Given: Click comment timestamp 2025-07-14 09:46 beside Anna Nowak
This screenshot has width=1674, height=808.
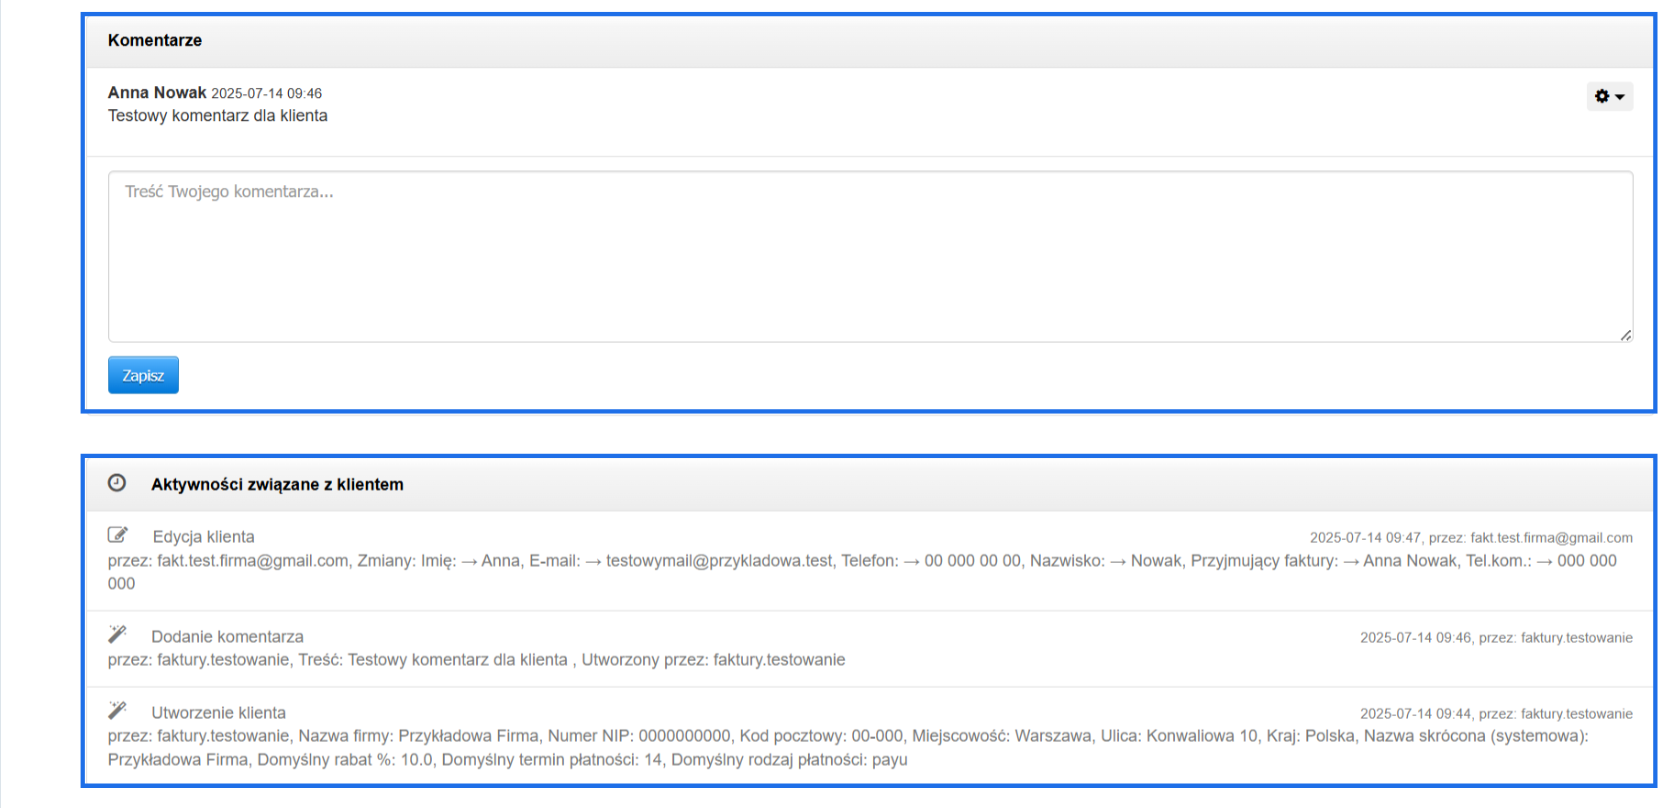Looking at the screenshot, I should (x=266, y=93).
